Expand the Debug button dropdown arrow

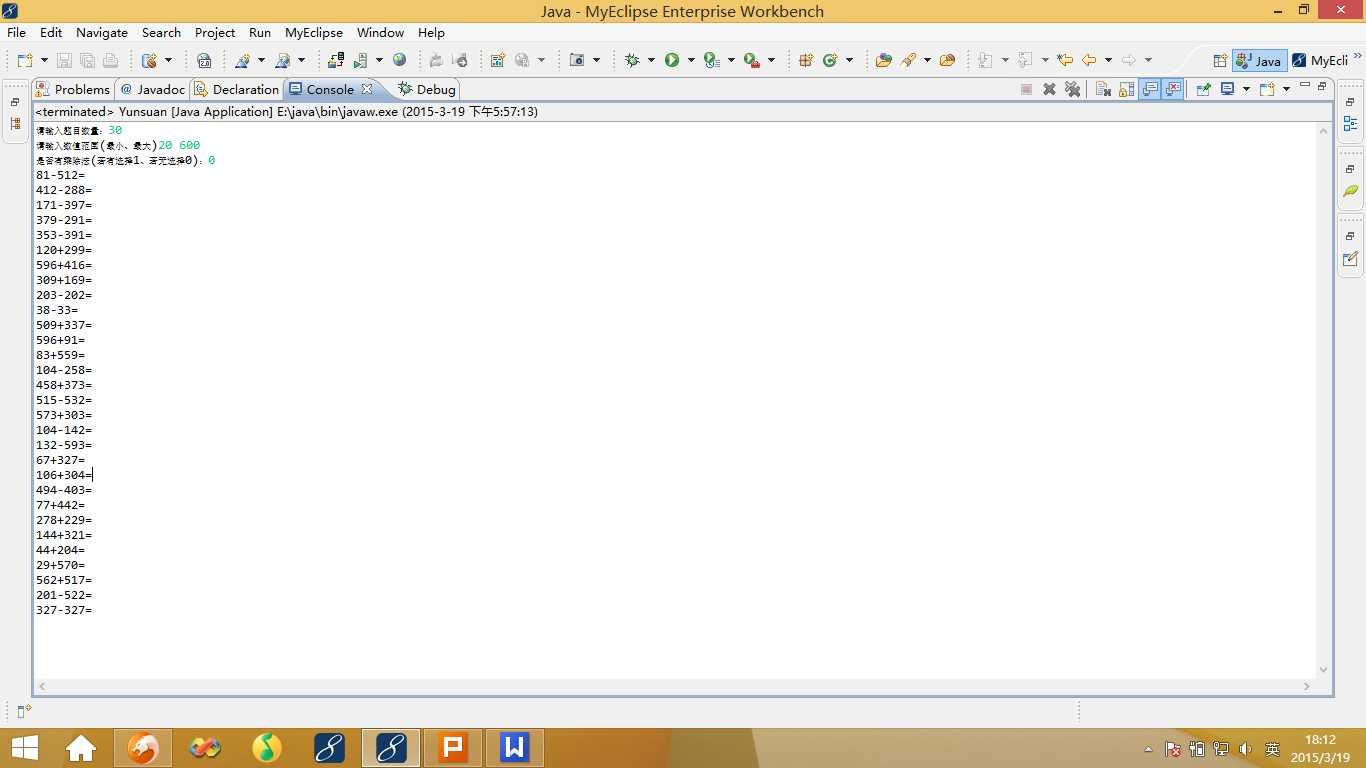(x=651, y=60)
